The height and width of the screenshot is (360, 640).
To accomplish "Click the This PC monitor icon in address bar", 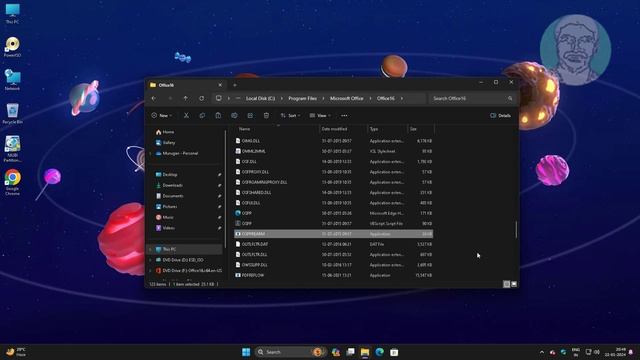I will (219, 98).
